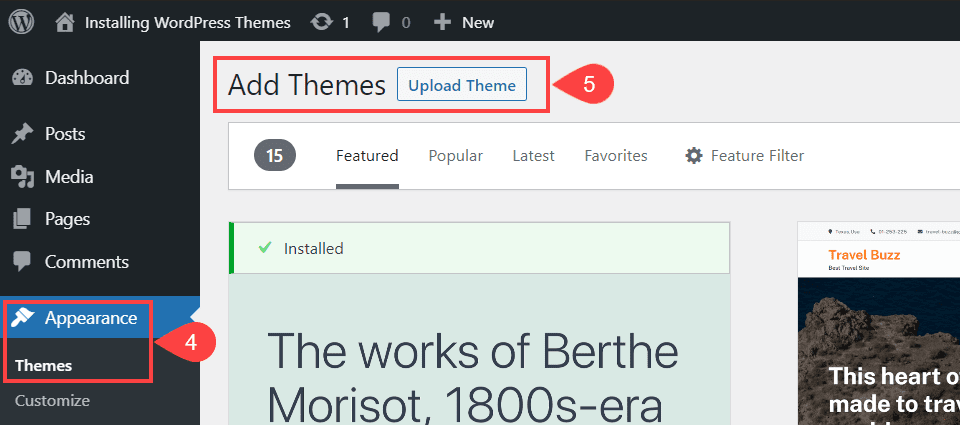The image size is (960, 425).
Task: Switch to the Popular tab
Action: (456, 156)
